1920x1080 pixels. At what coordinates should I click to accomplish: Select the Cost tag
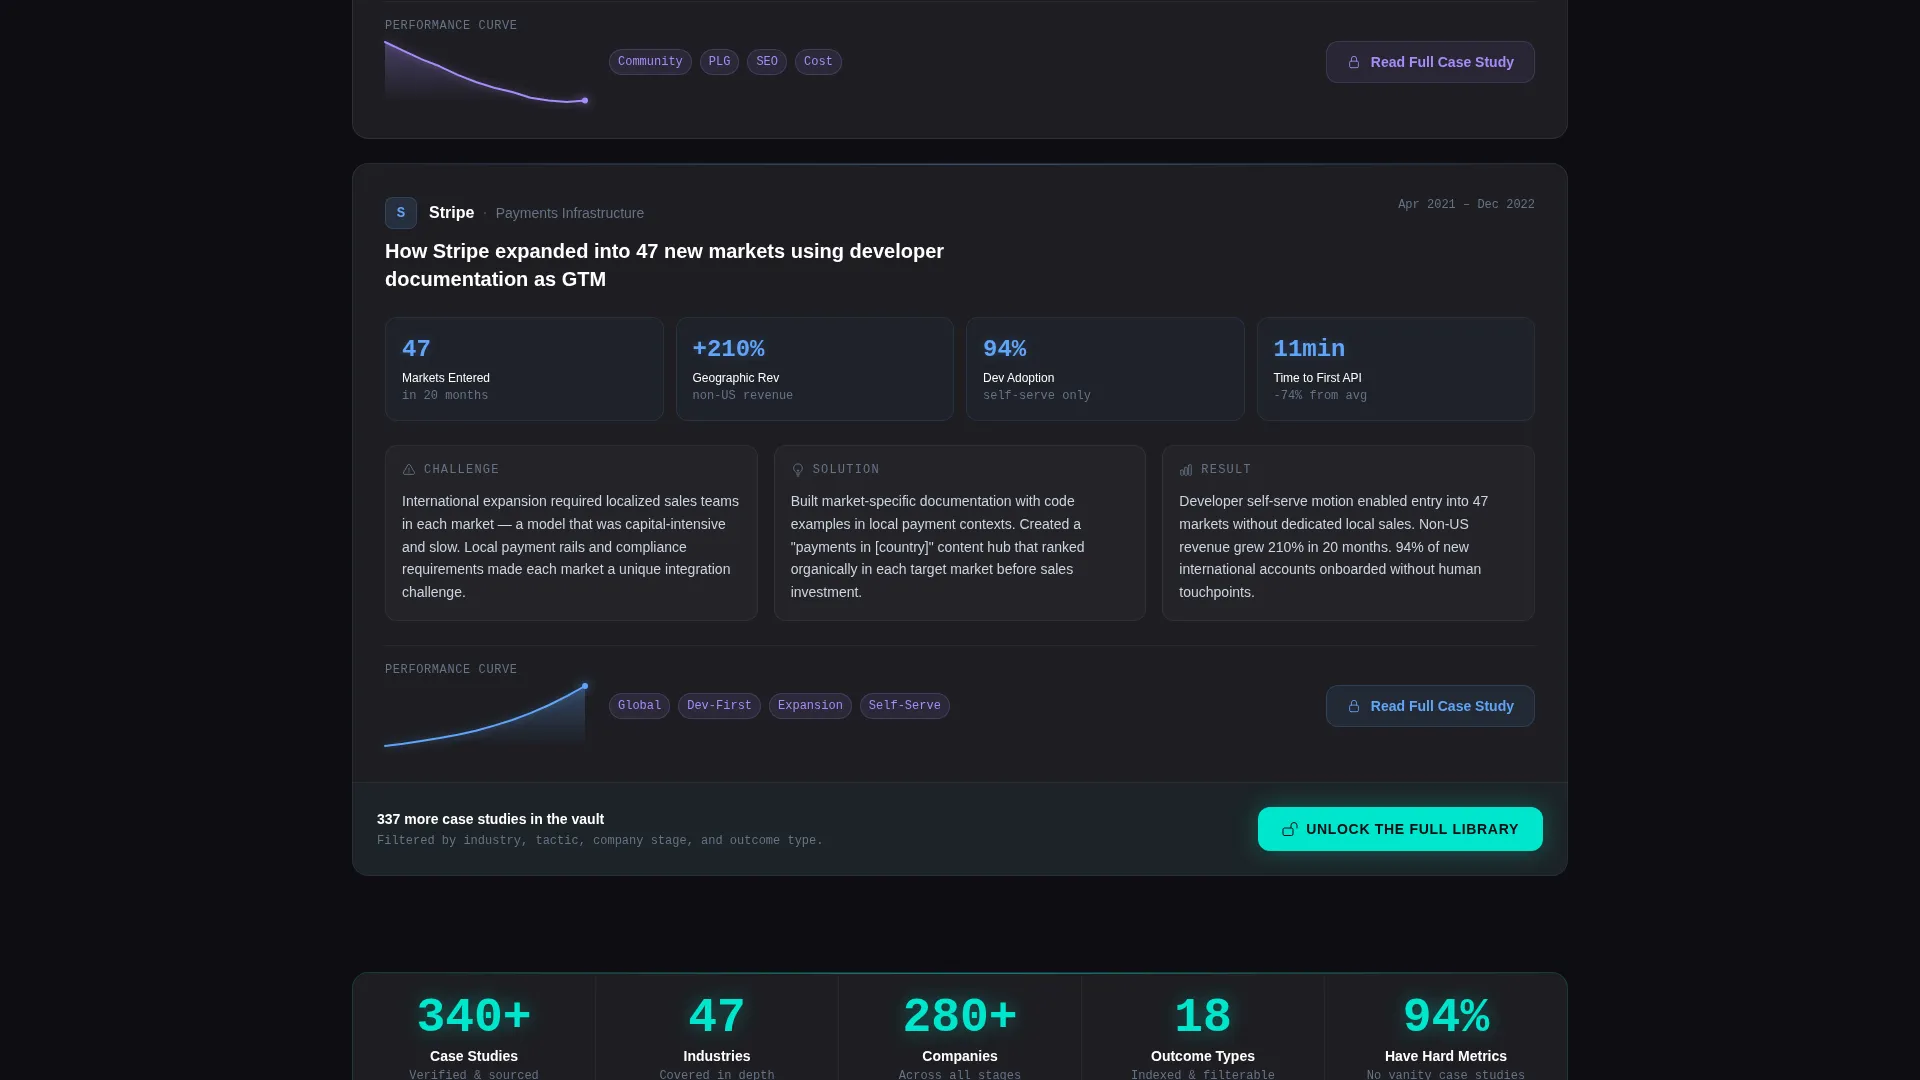pos(818,62)
